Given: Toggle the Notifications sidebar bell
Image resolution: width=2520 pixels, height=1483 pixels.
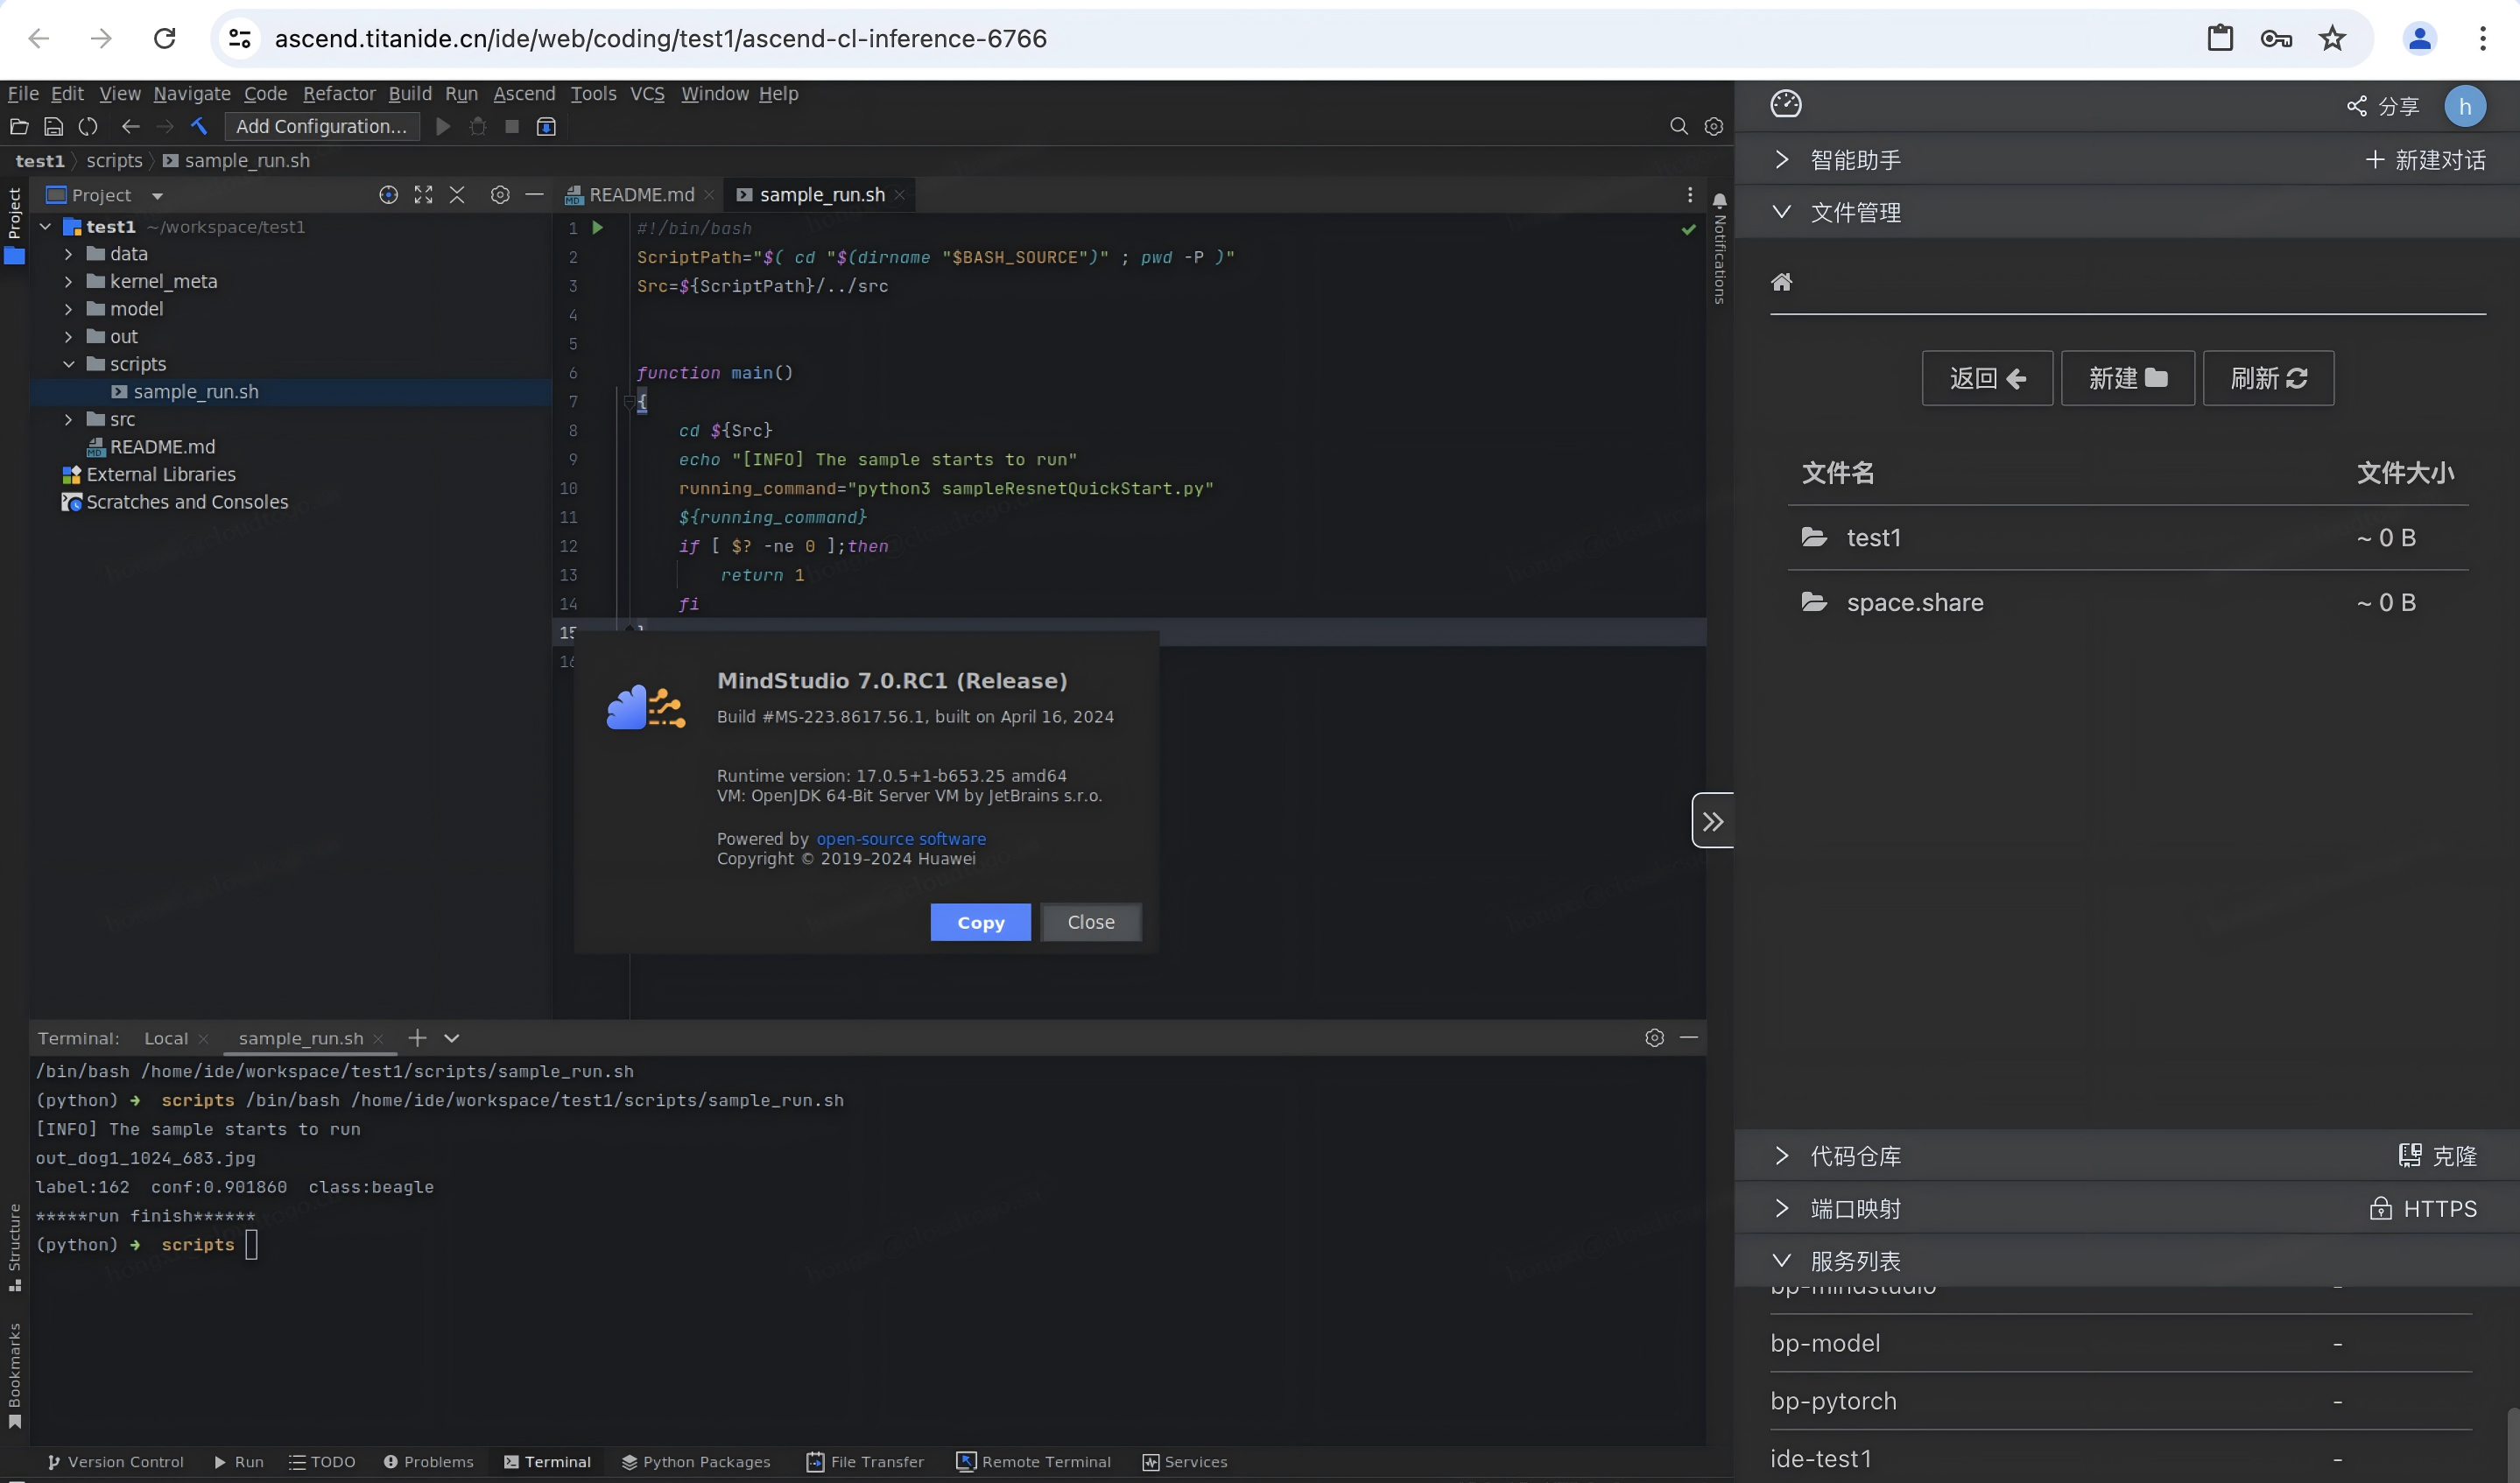Looking at the screenshot, I should 1719,201.
